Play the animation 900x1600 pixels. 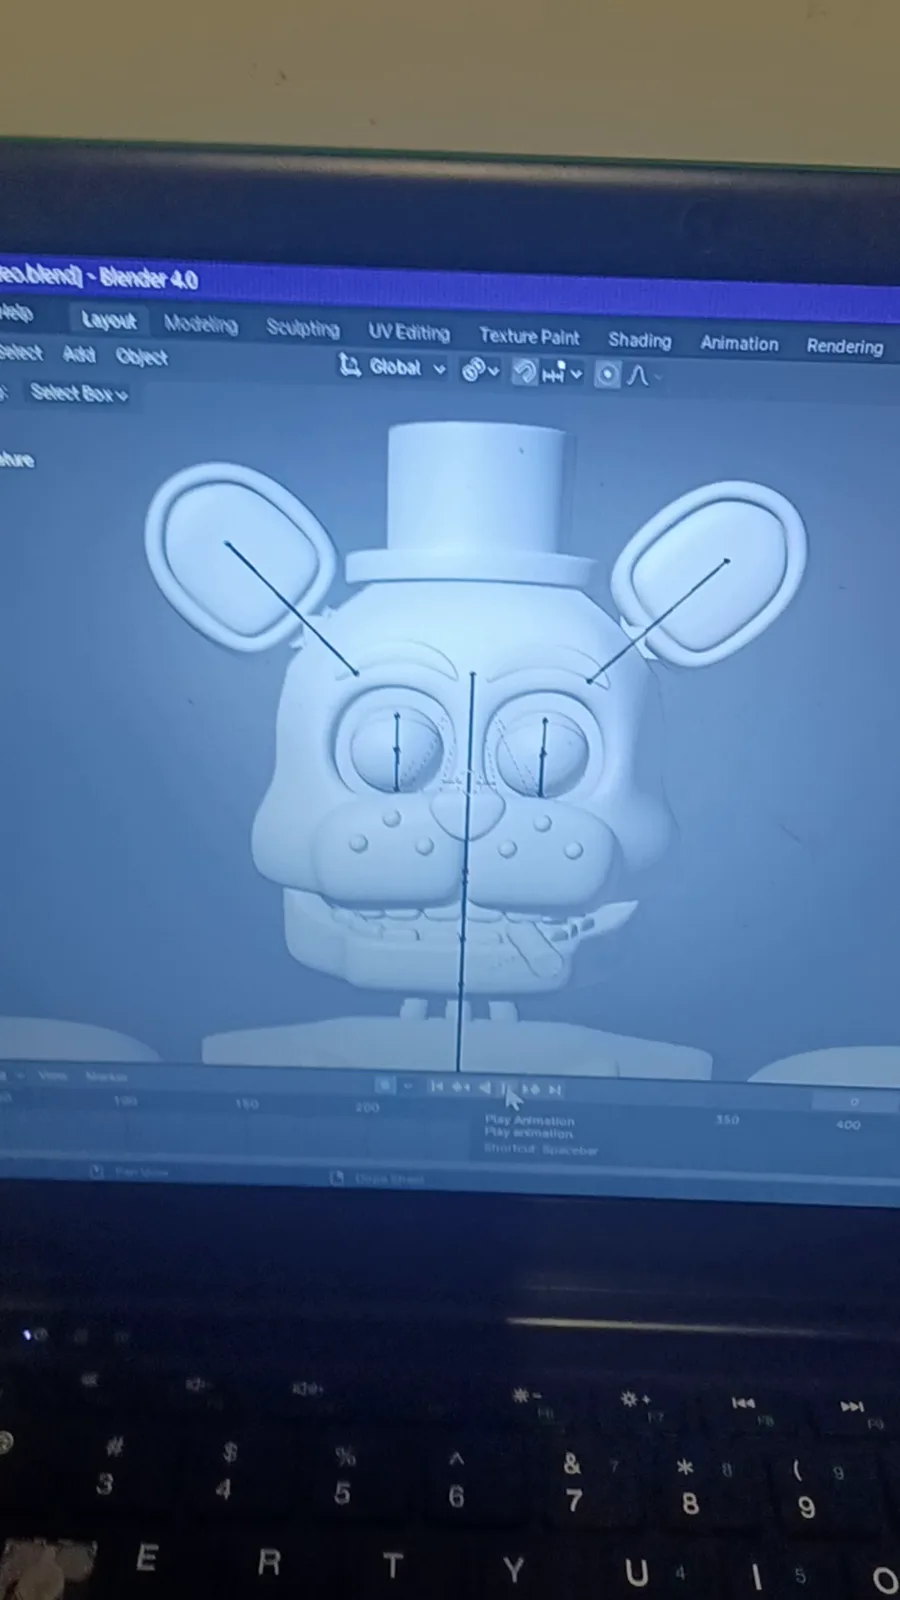[506, 1088]
